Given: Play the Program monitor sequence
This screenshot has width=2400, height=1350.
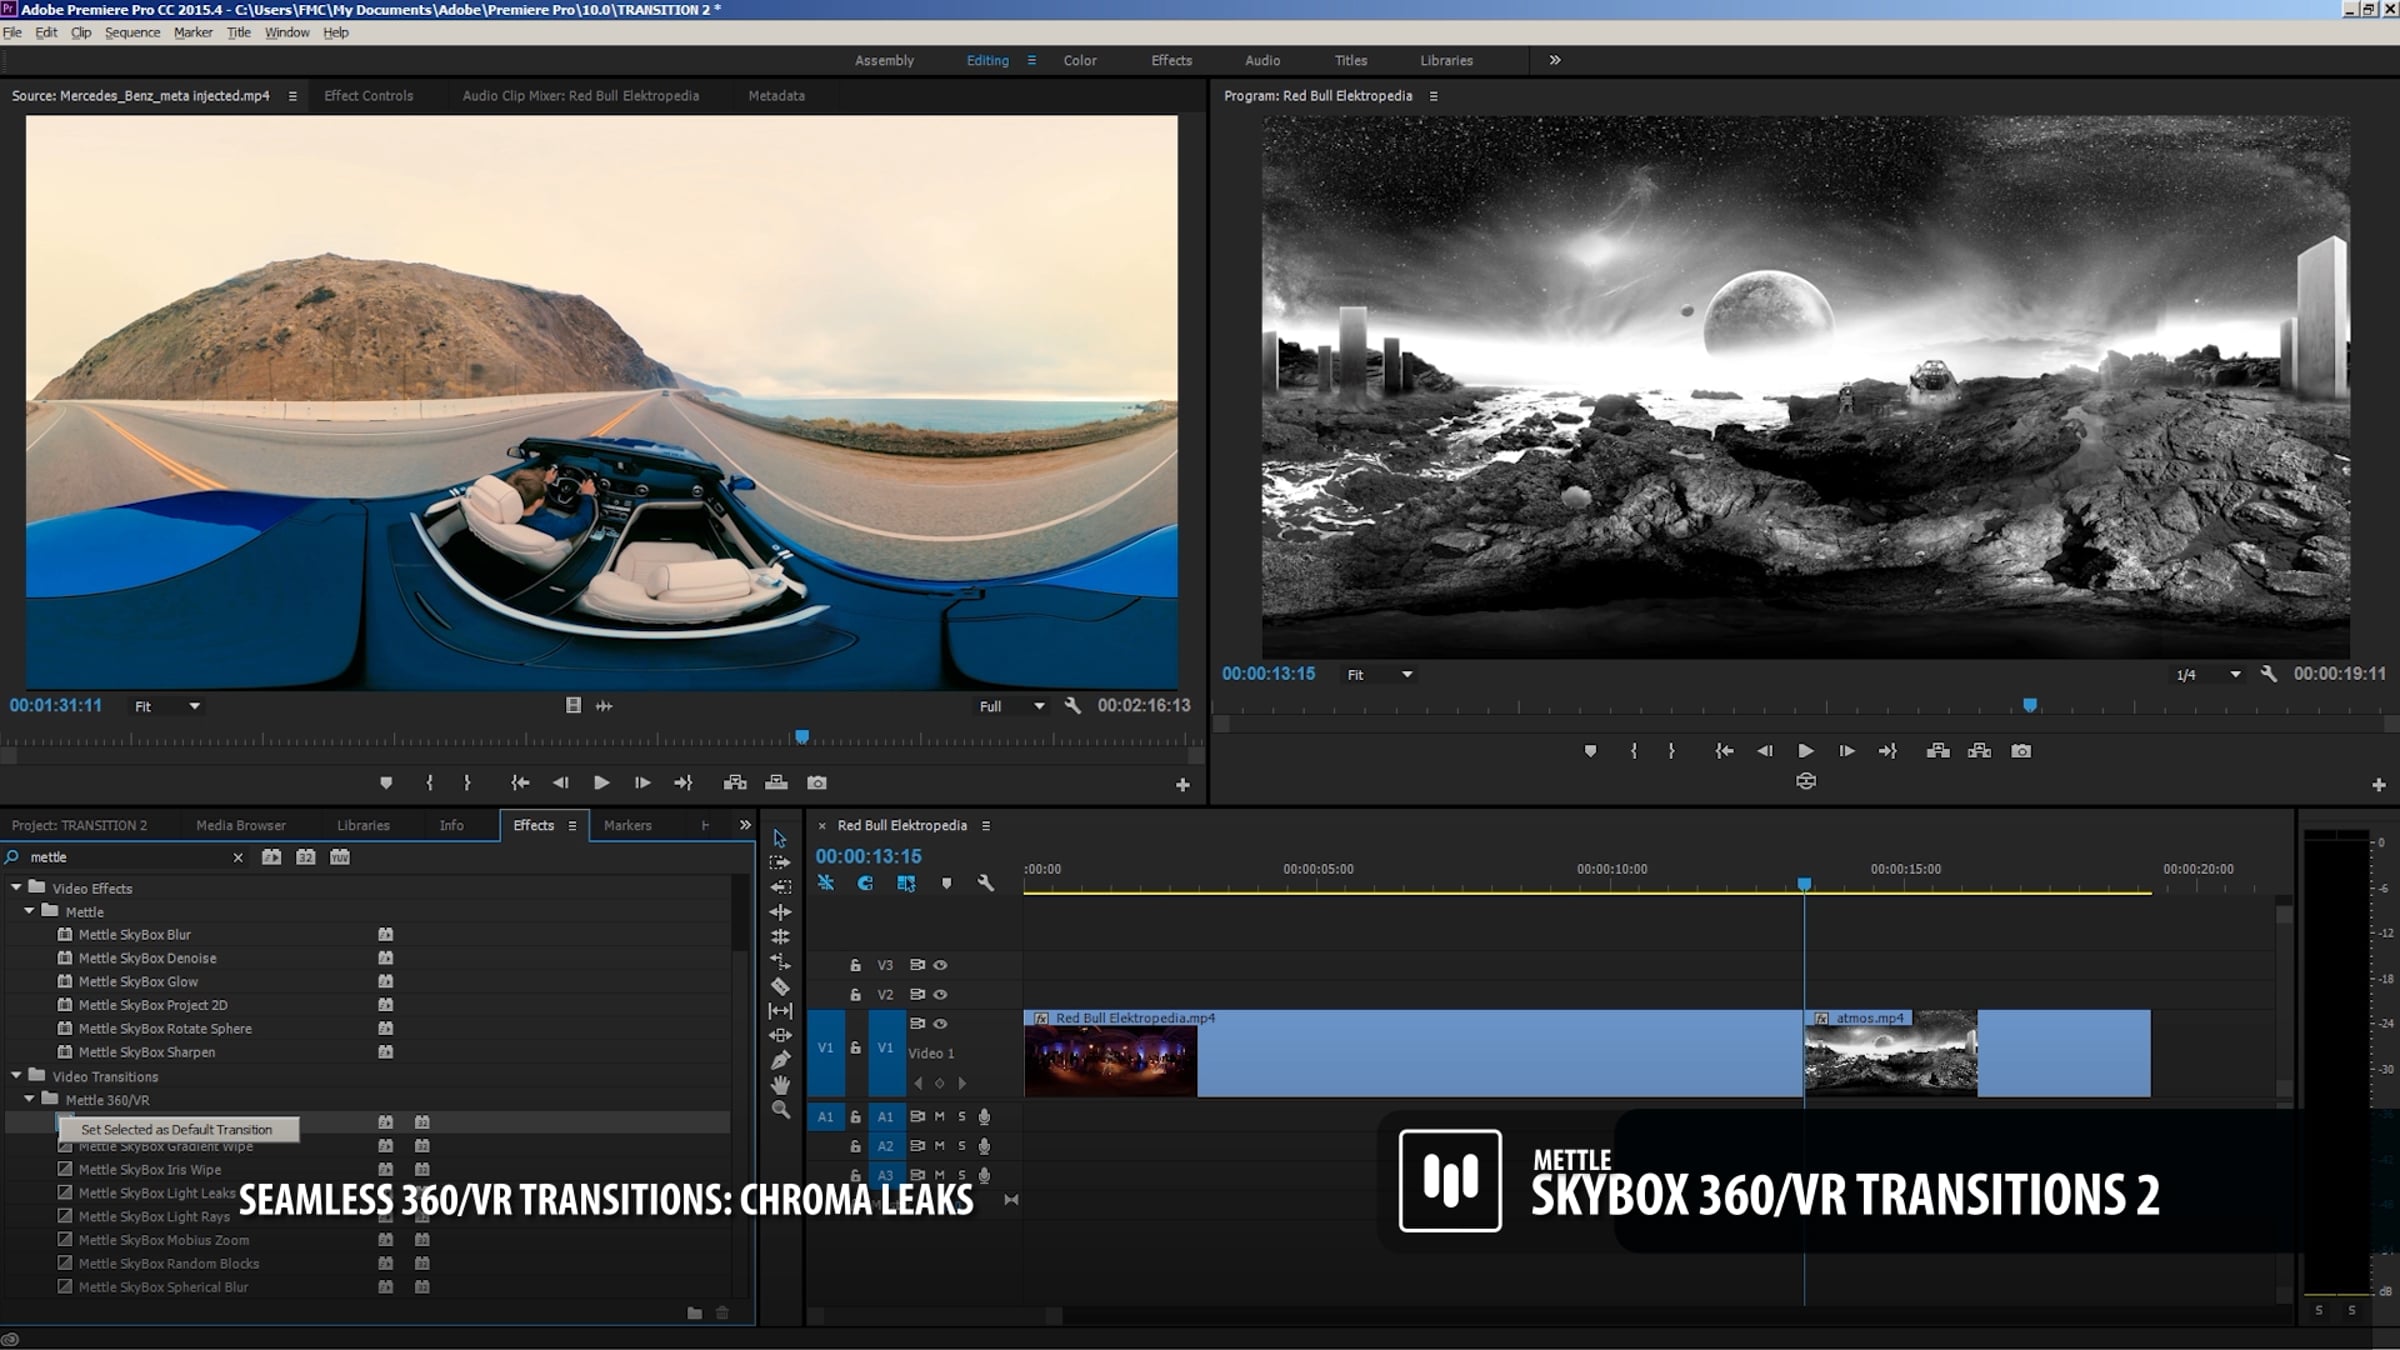Looking at the screenshot, I should pos(1806,751).
